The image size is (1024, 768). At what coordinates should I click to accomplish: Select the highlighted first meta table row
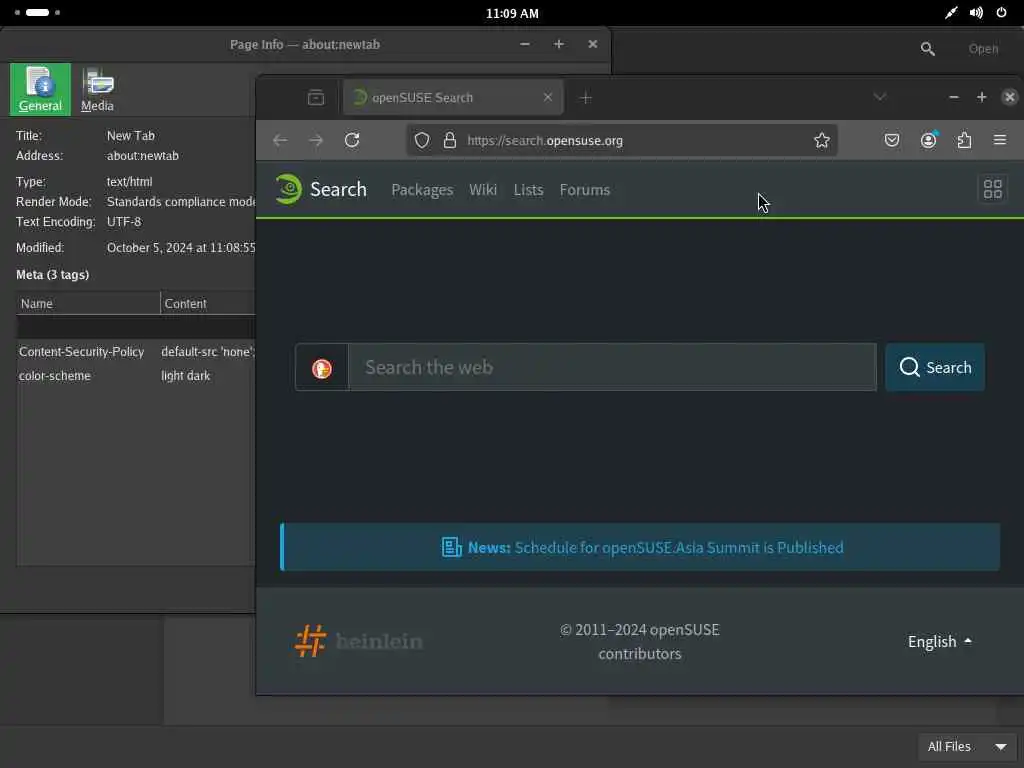pos(135,327)
